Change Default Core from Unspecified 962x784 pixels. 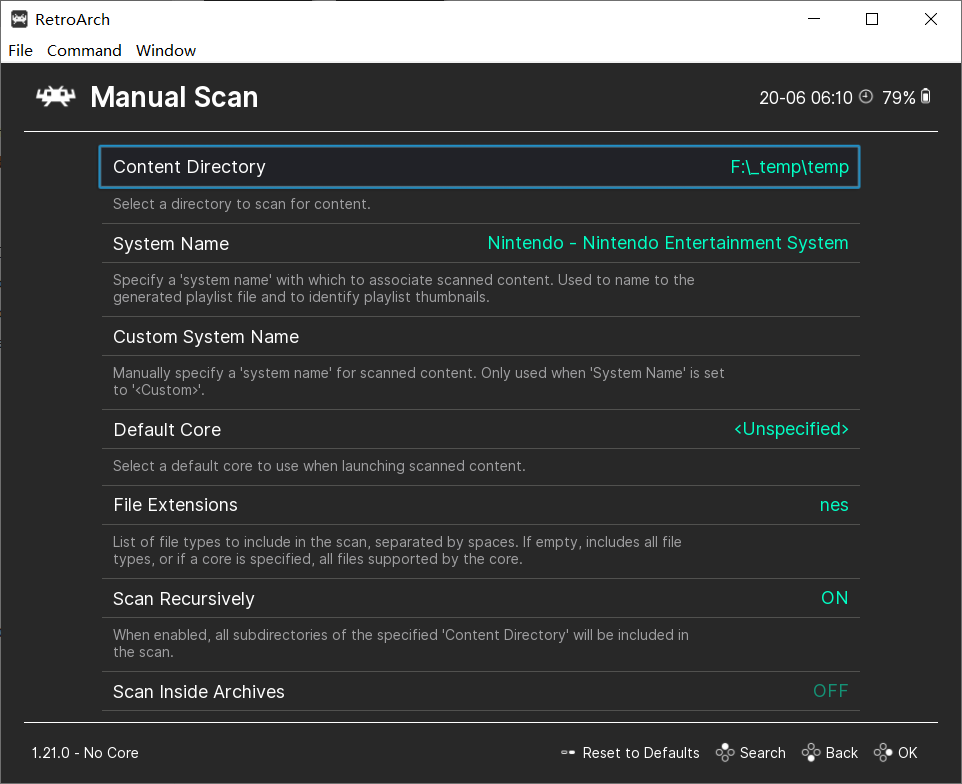791,429
